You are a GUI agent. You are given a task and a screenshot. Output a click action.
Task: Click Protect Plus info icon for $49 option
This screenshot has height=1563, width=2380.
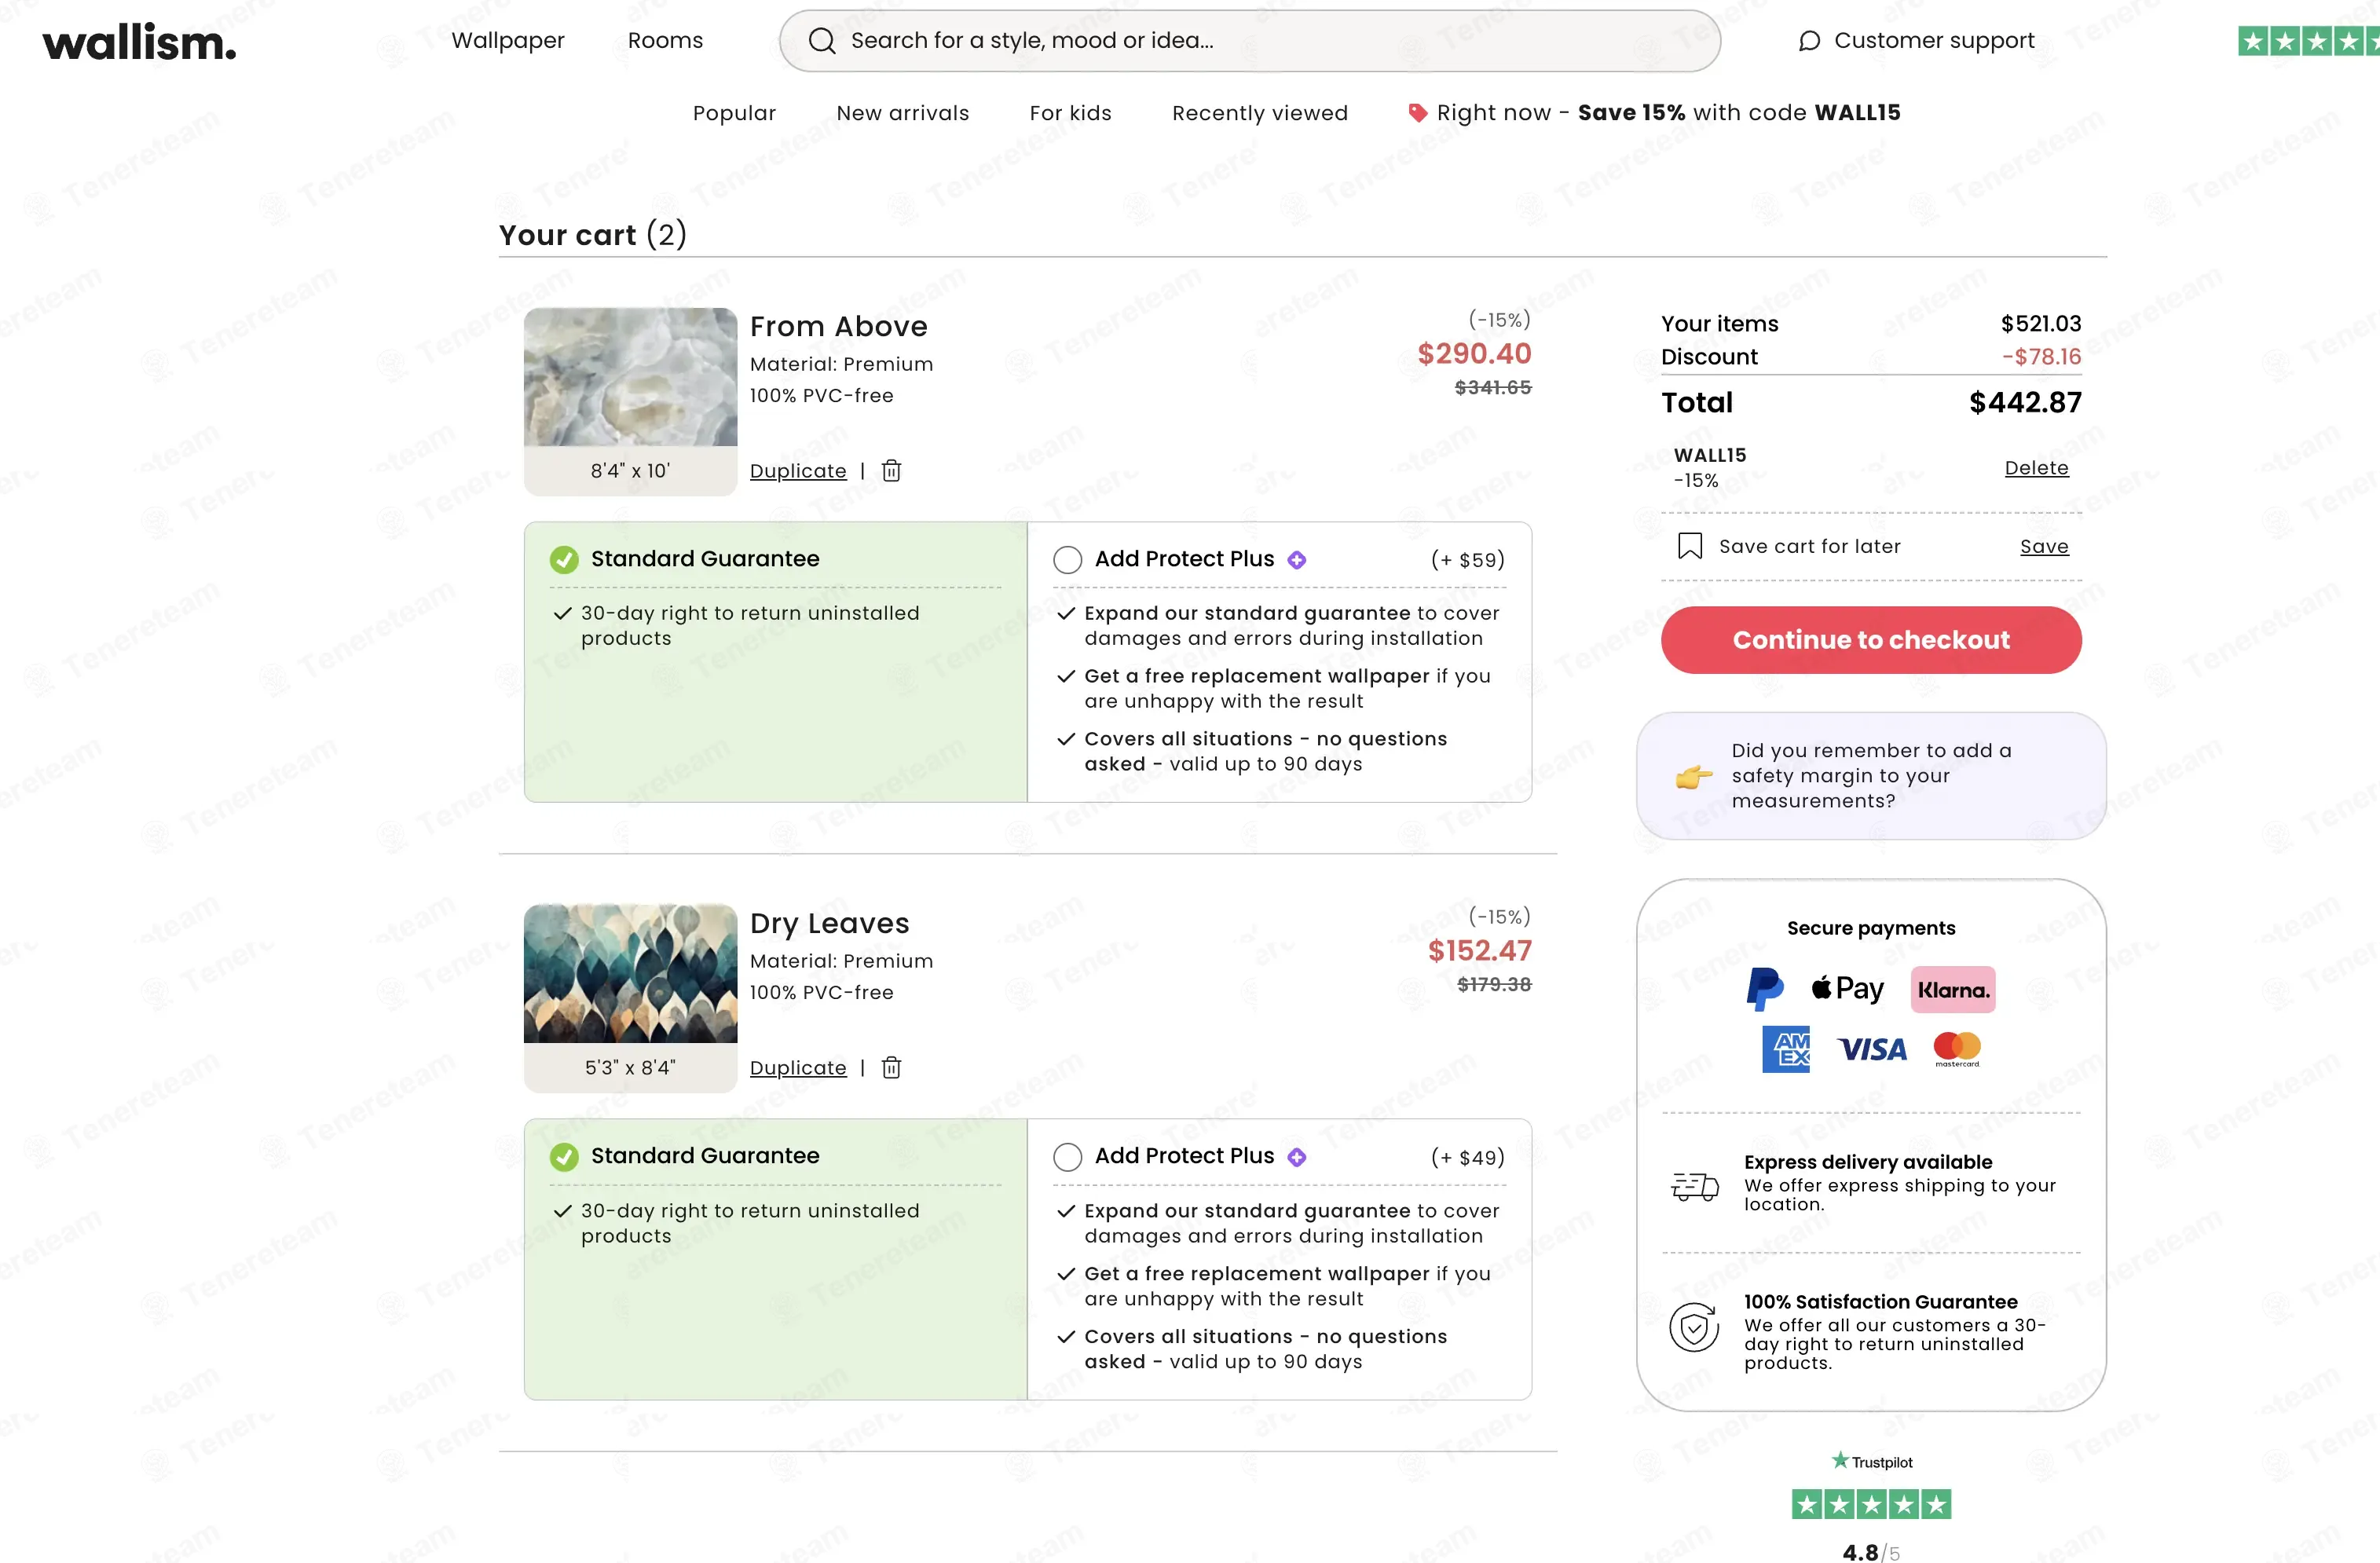point(1296,1157)
